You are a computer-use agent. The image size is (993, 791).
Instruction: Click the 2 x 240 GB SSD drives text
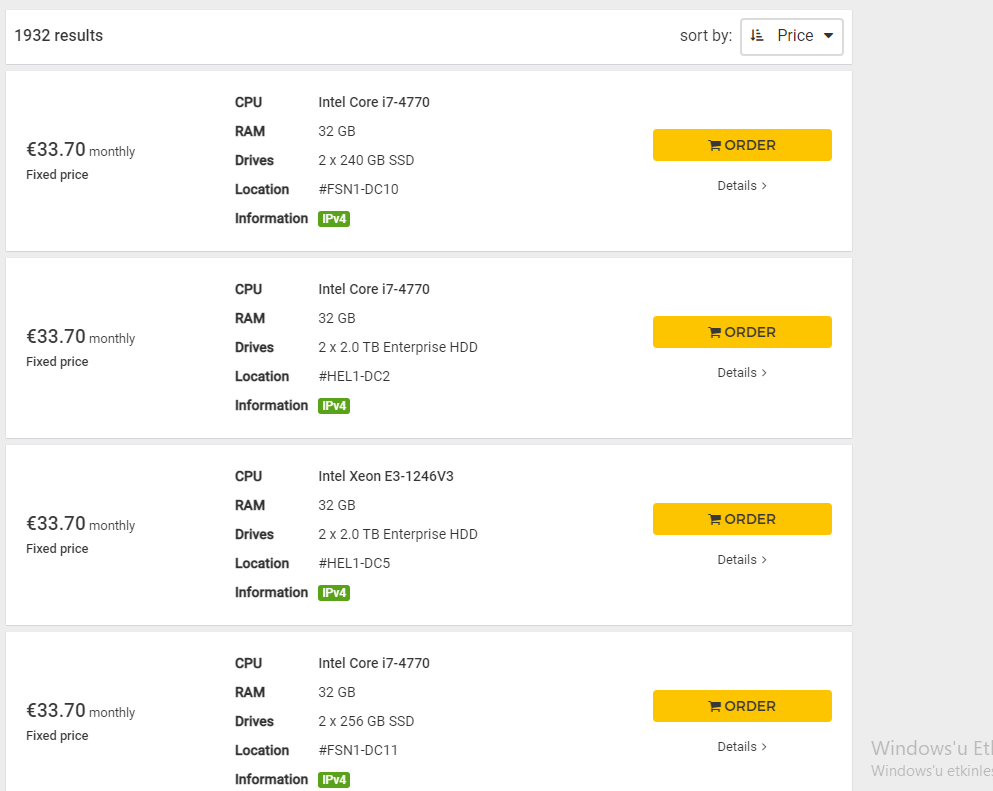click(366, 160)
